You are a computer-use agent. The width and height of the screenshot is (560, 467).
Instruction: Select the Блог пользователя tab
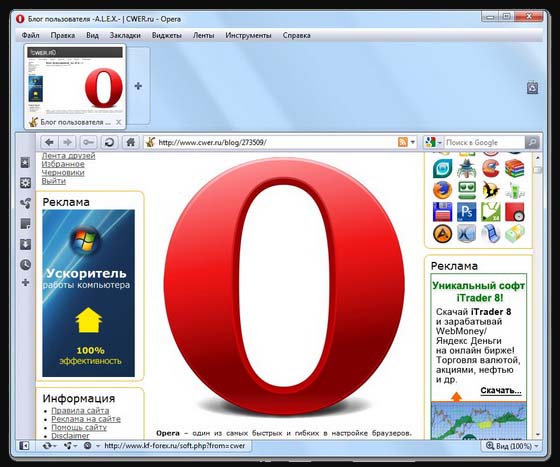tap(75, 86)
